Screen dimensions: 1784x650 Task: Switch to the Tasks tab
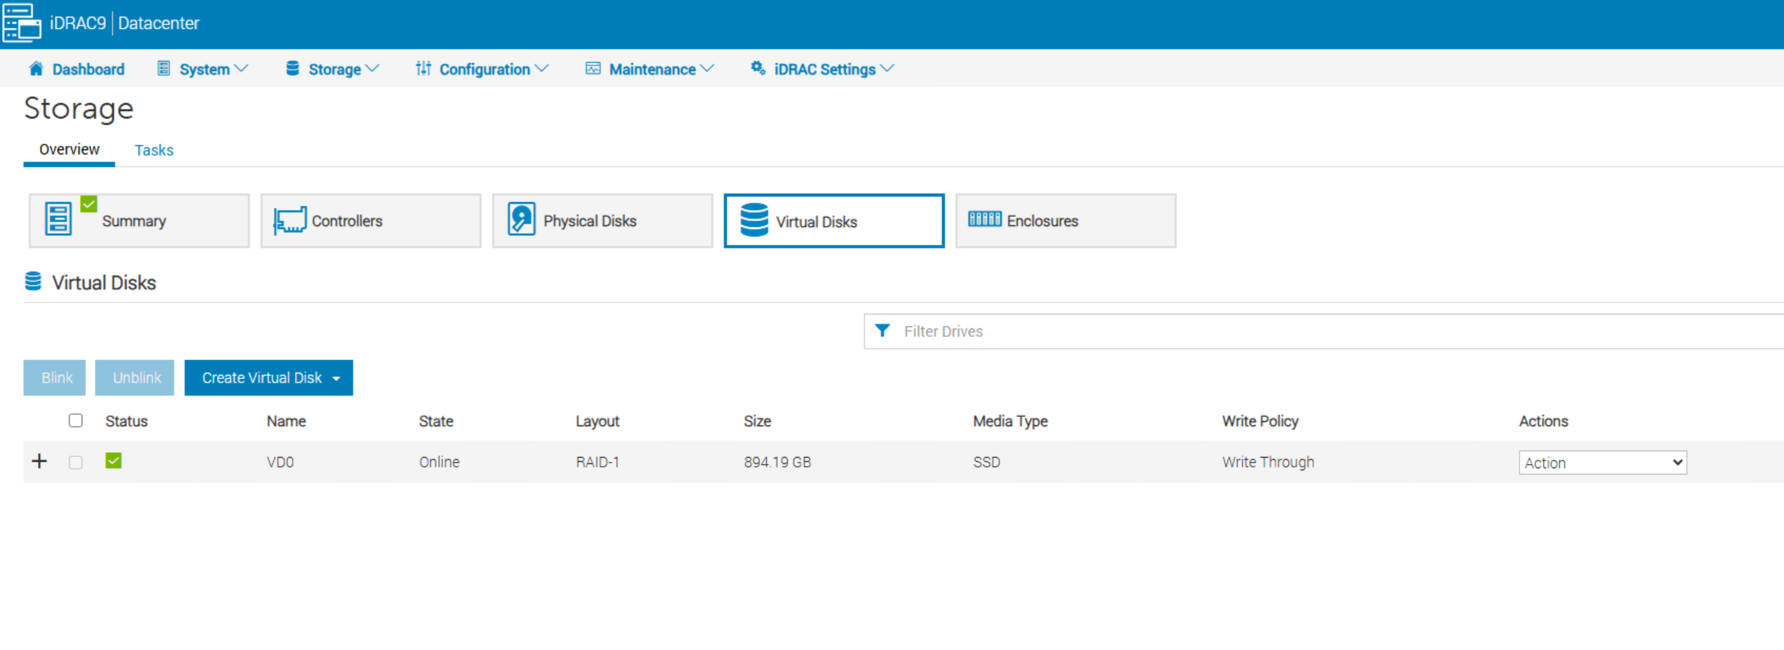point(154,150)
